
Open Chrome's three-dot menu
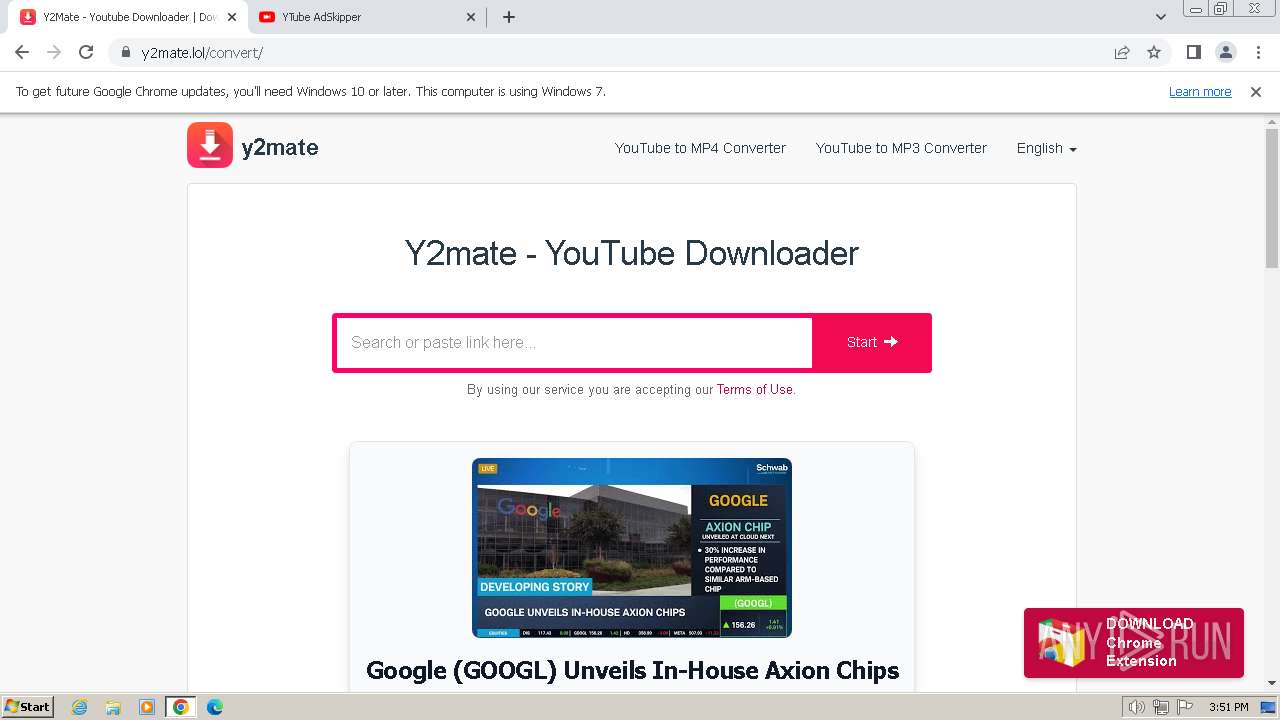coord(1257,52)
